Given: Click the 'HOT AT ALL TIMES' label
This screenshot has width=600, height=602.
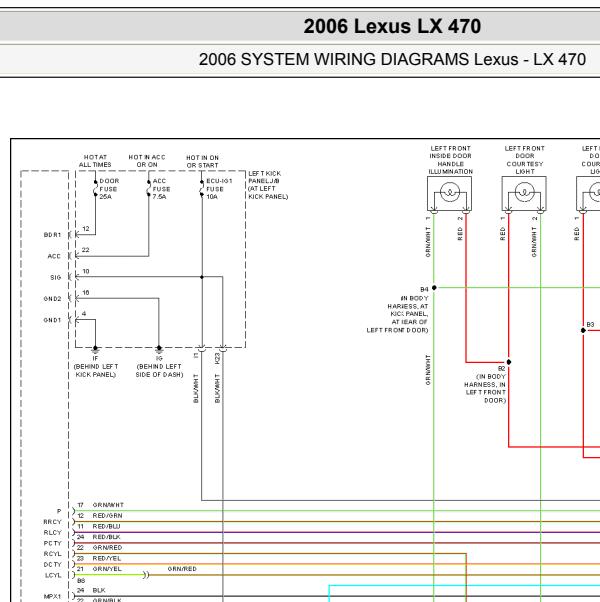Looking at the screenshot, I should coord(95,161).
